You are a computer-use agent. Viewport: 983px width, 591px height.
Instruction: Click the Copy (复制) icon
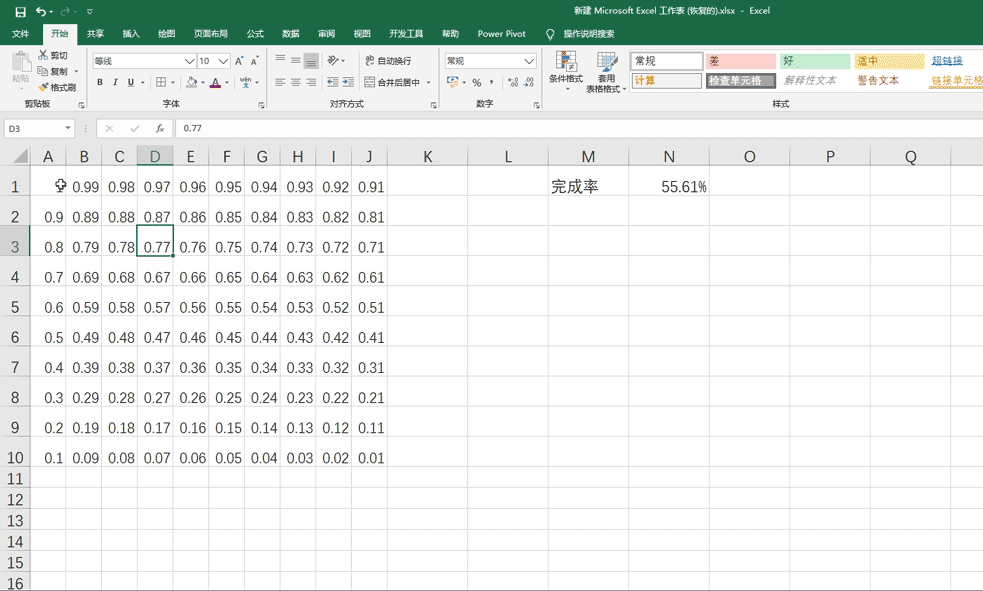coord(43,71)
